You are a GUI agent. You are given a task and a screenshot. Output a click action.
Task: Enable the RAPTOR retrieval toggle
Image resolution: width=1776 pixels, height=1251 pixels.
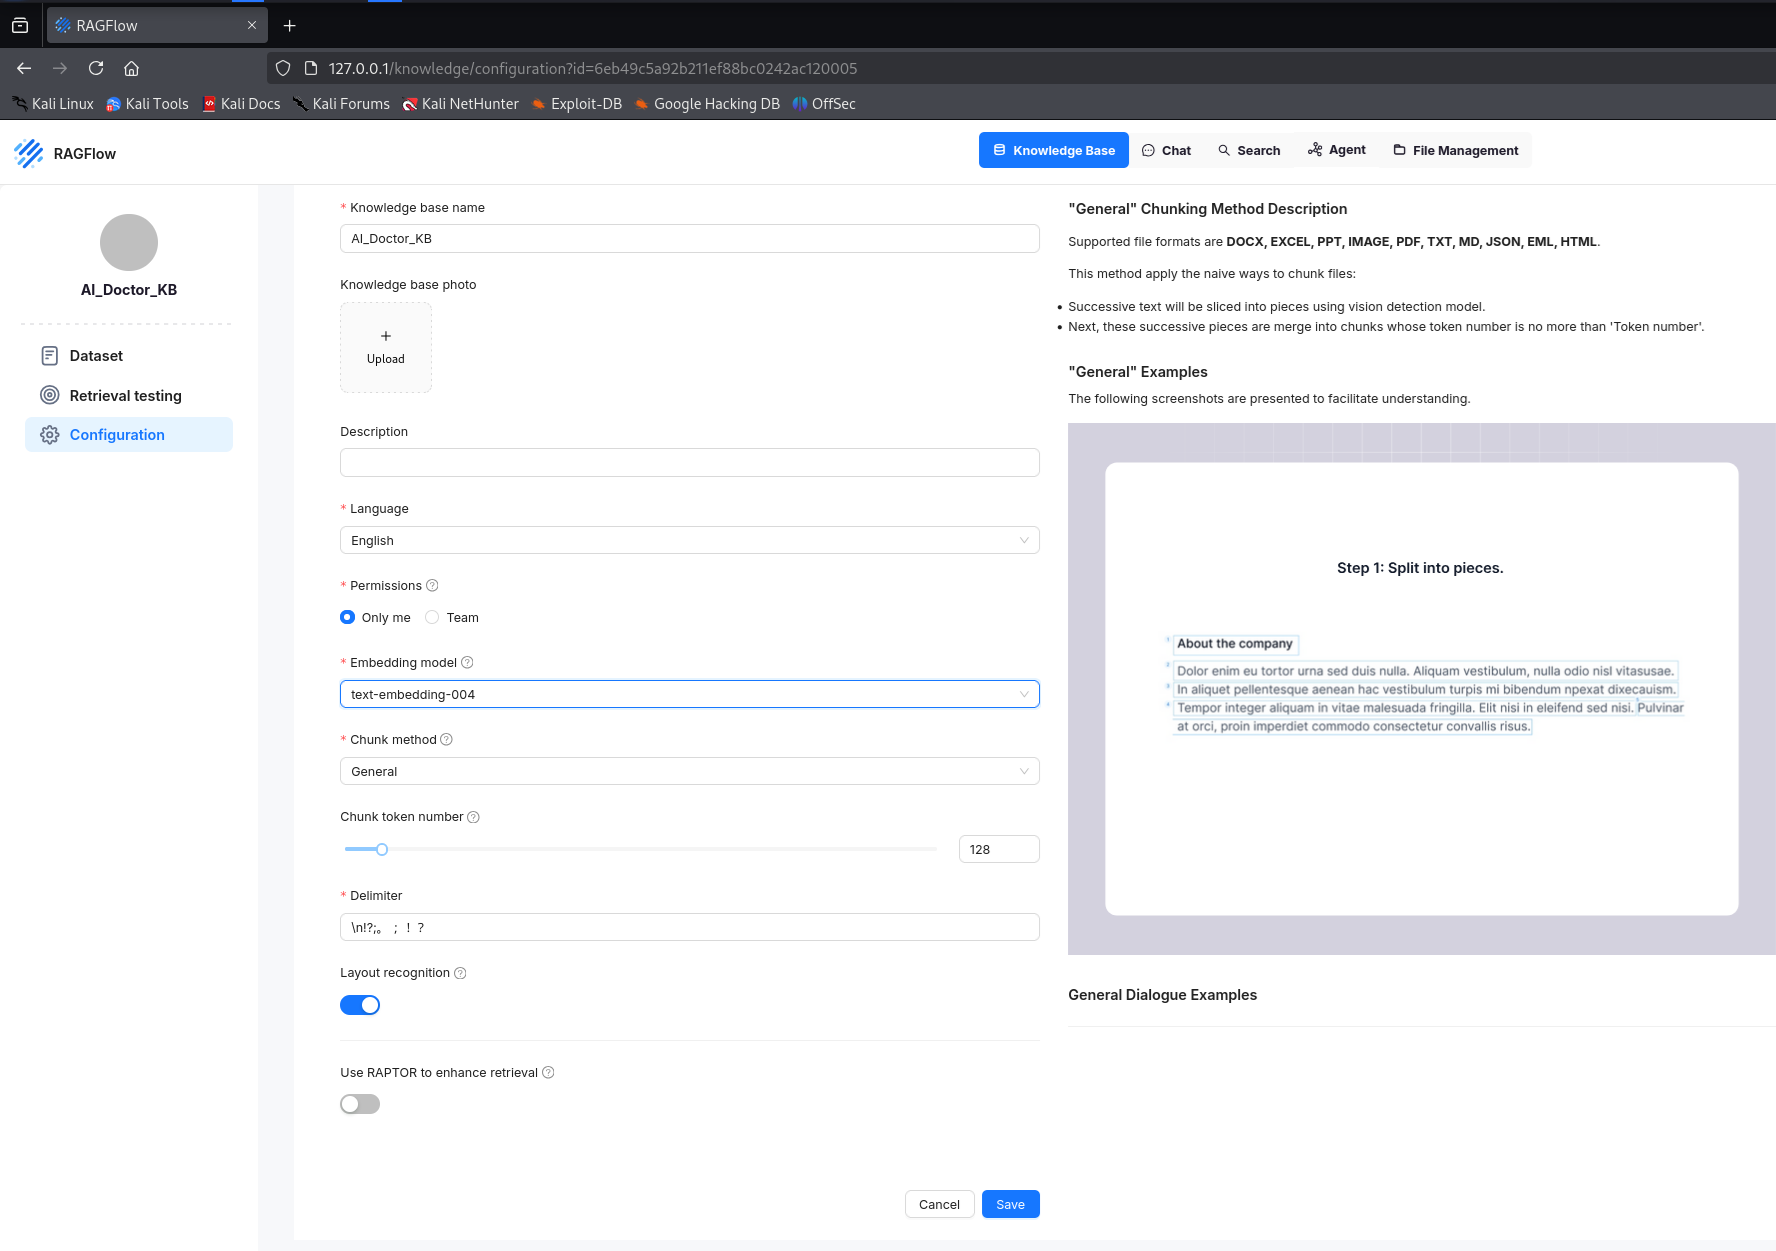(360, 1104)
